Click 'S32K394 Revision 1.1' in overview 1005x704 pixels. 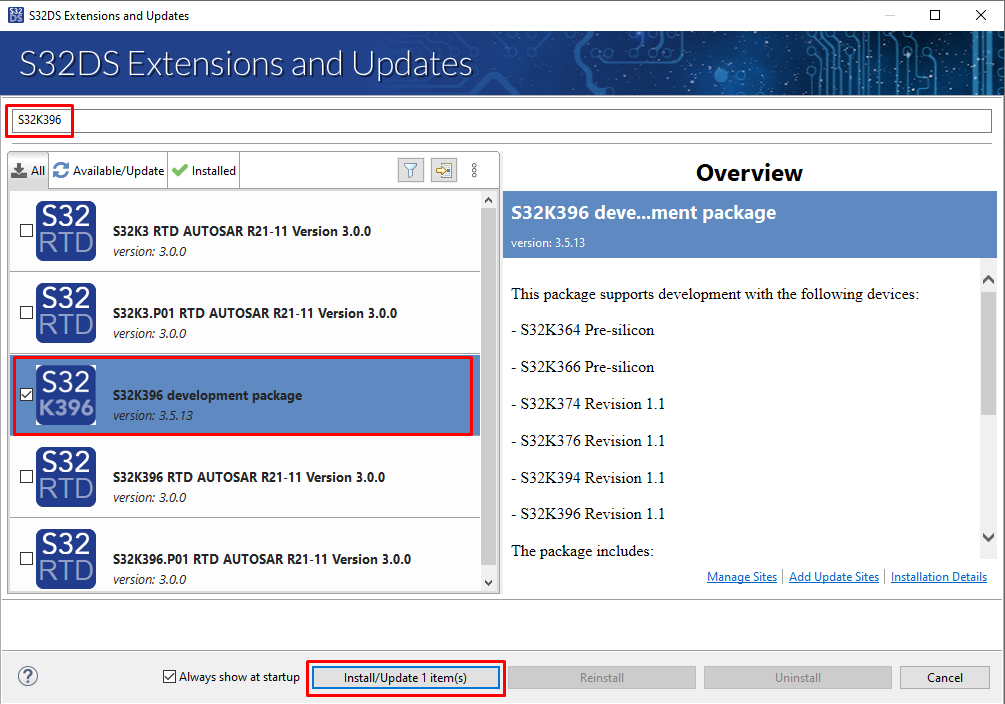(592, 478)
